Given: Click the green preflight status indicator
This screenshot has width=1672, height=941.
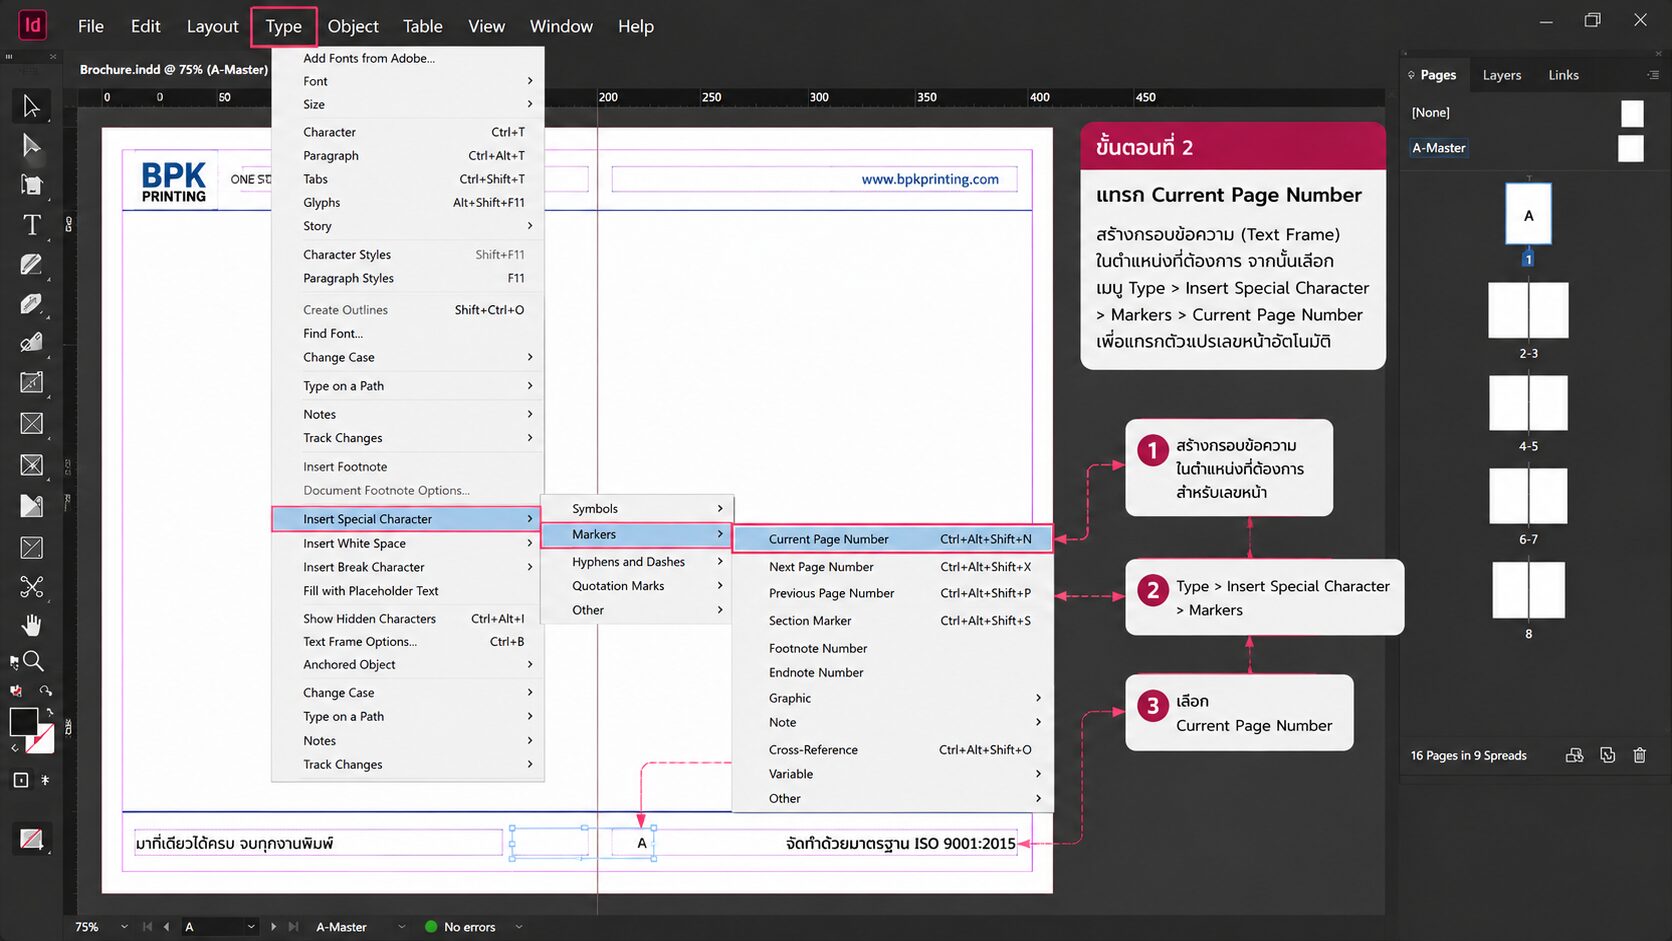Looking at the screenshot, I should (x=431, y=927).
